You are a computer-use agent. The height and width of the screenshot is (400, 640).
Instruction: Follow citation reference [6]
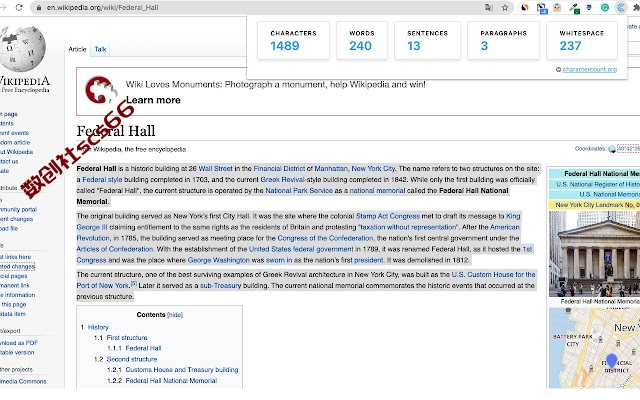tap(133, 284)
